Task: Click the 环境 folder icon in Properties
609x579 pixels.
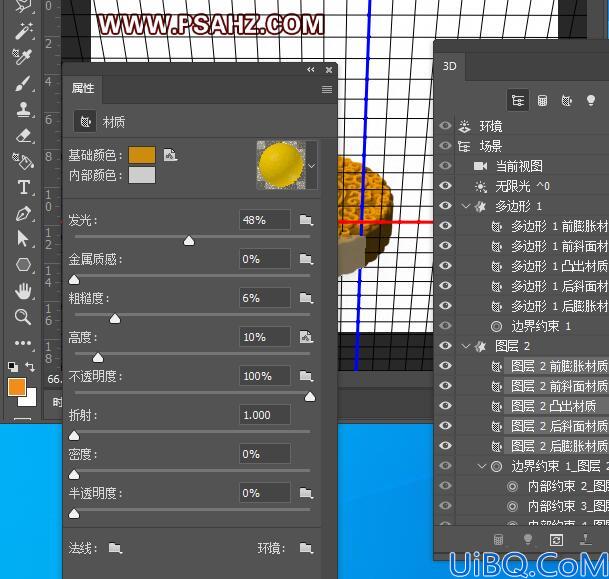Action: (306, 548)
